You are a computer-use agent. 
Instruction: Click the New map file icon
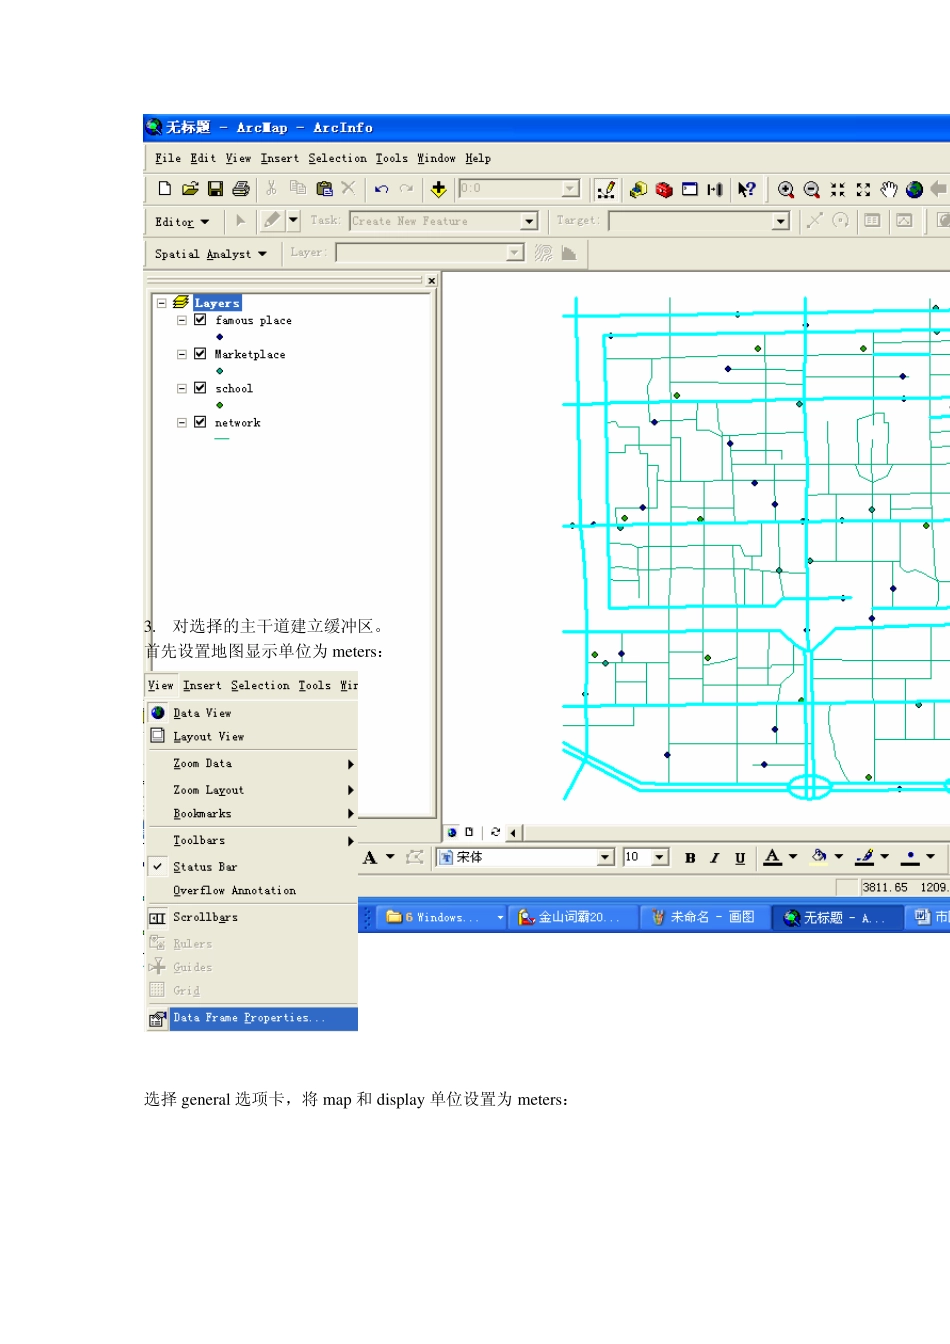tap(165, 188)
